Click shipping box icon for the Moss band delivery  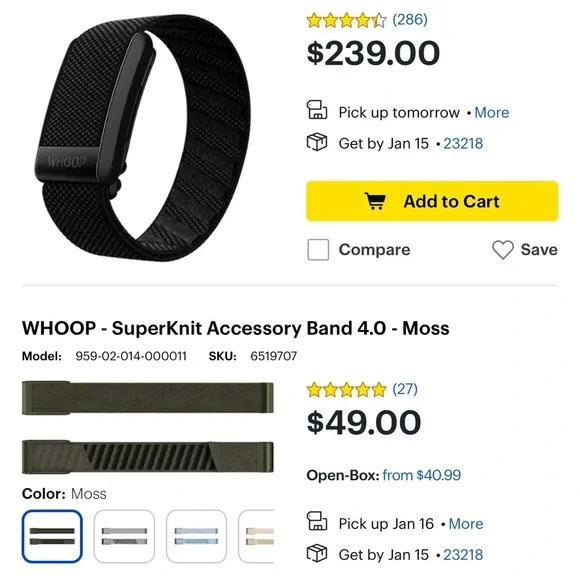[x=317, y=553]
